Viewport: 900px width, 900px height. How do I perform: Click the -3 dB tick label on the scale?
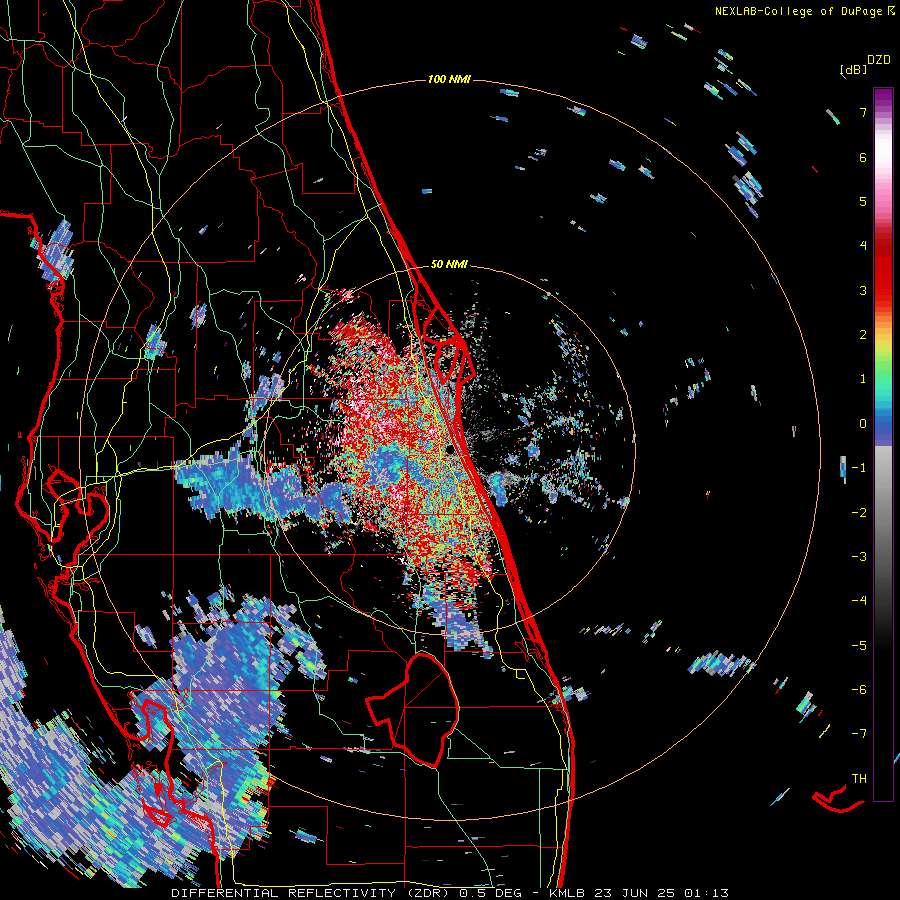tap(859, 556)
